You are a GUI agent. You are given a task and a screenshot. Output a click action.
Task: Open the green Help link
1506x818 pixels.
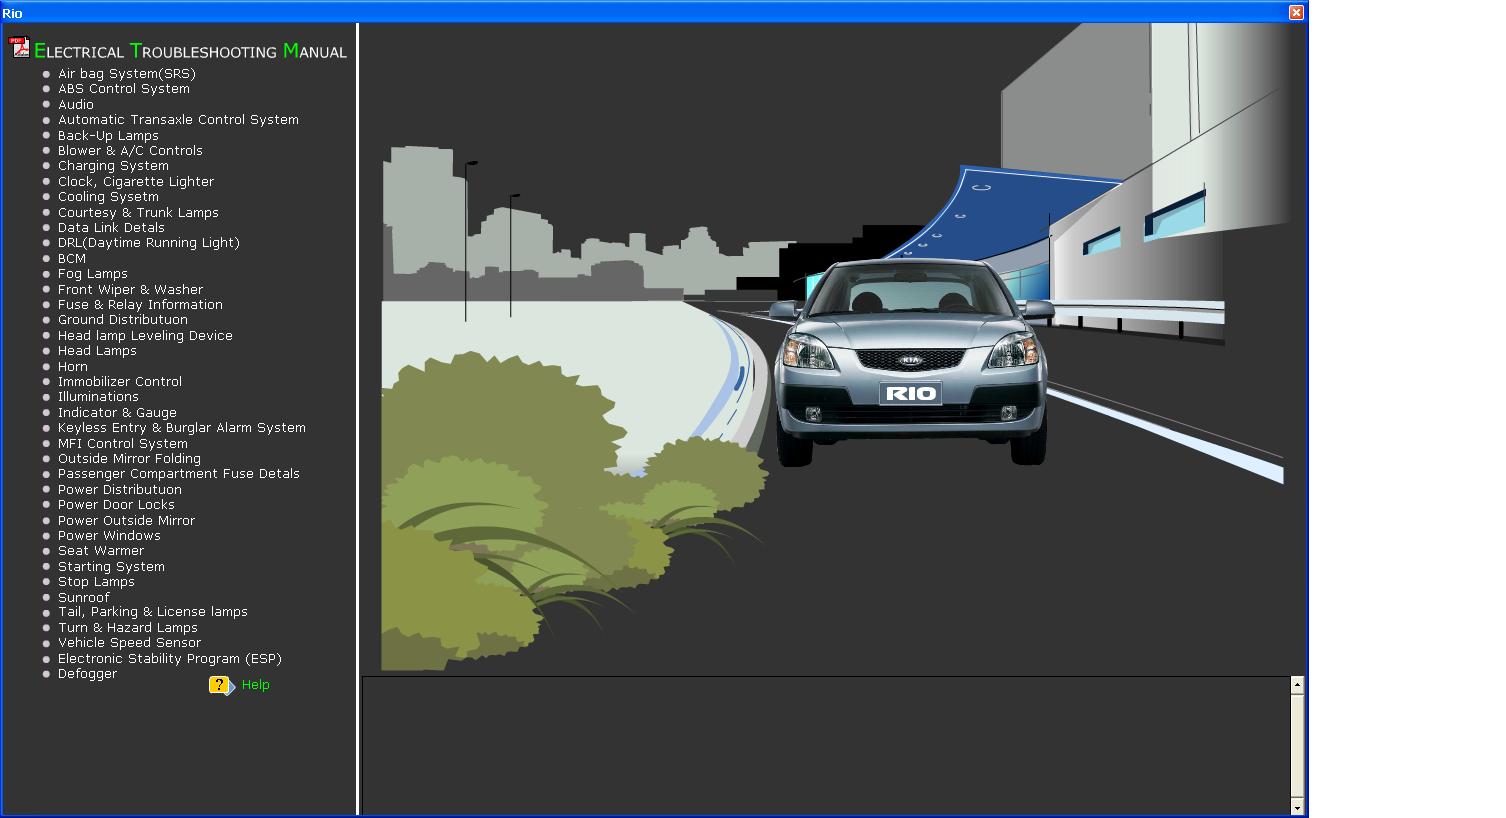tap(255, 685)
